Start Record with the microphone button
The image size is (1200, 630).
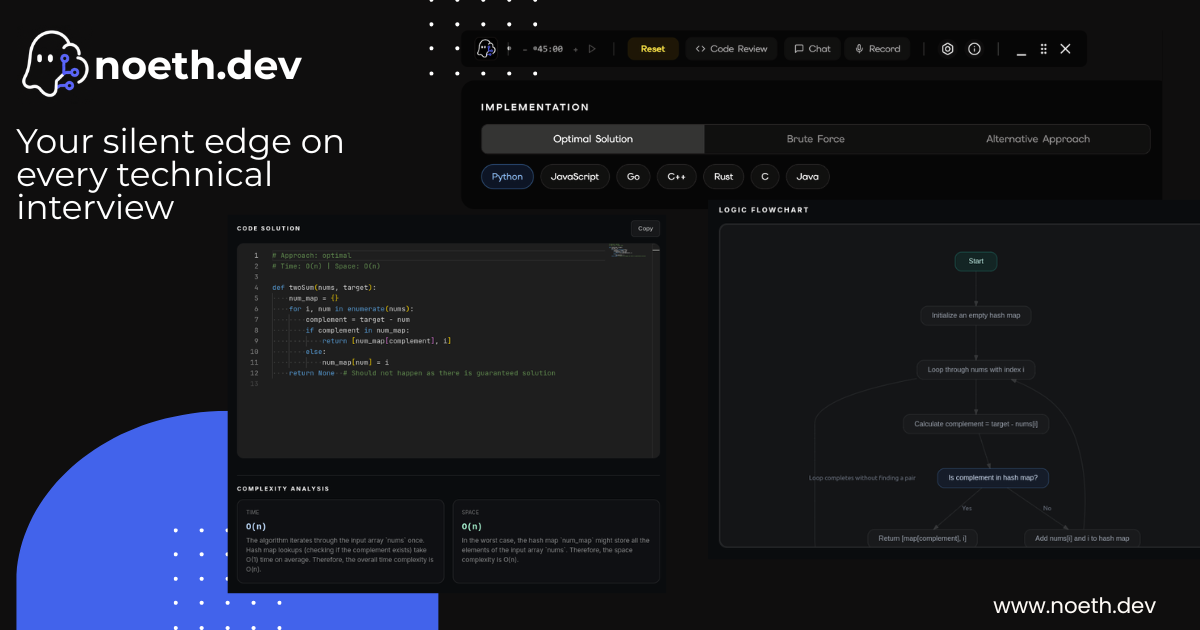(877, 48)
